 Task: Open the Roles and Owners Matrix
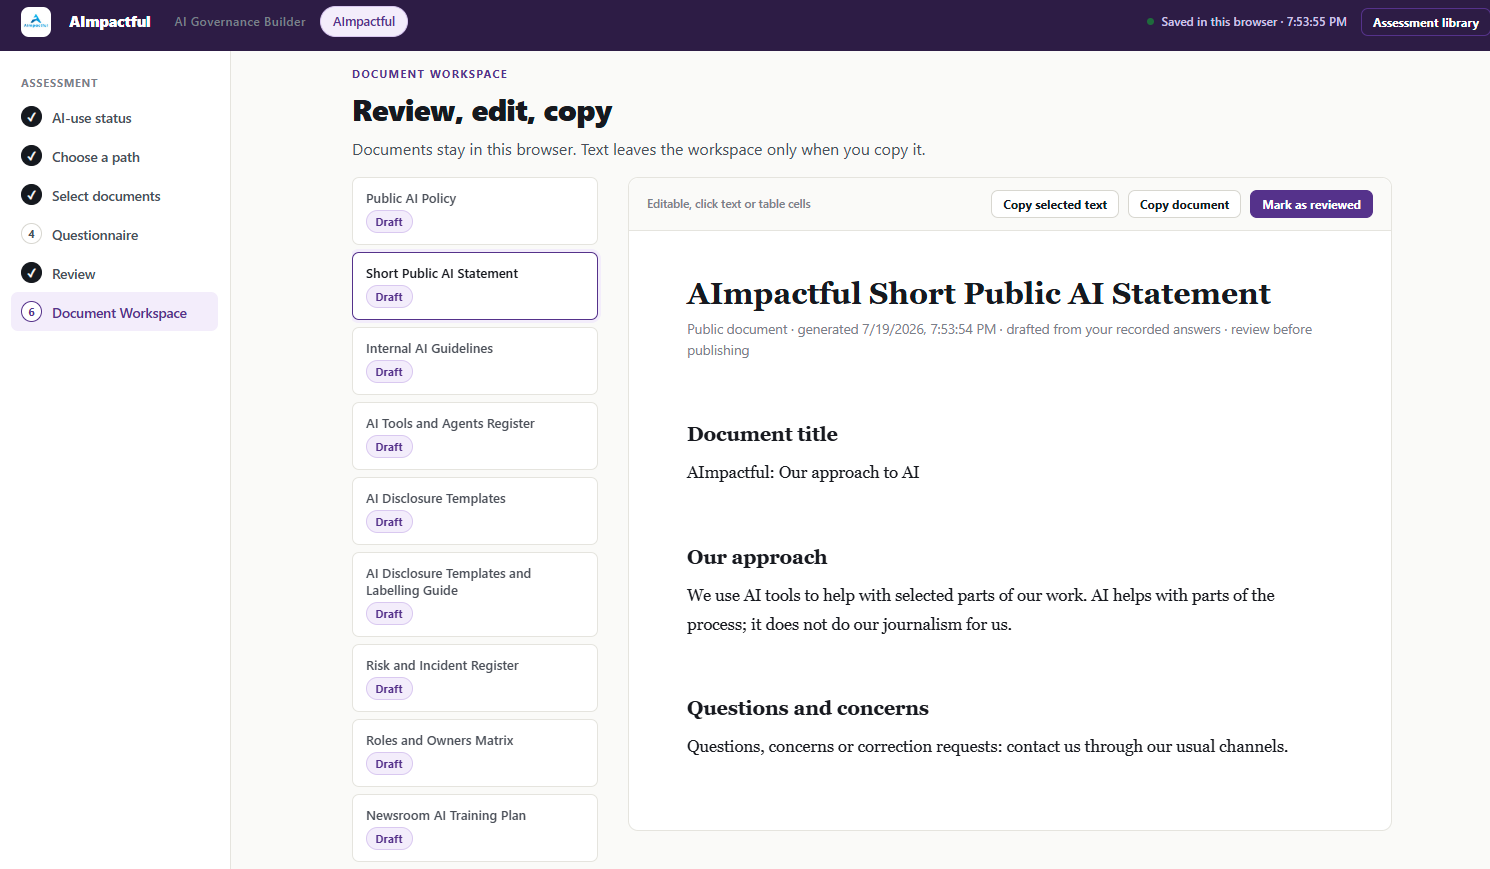click(475, 753)
